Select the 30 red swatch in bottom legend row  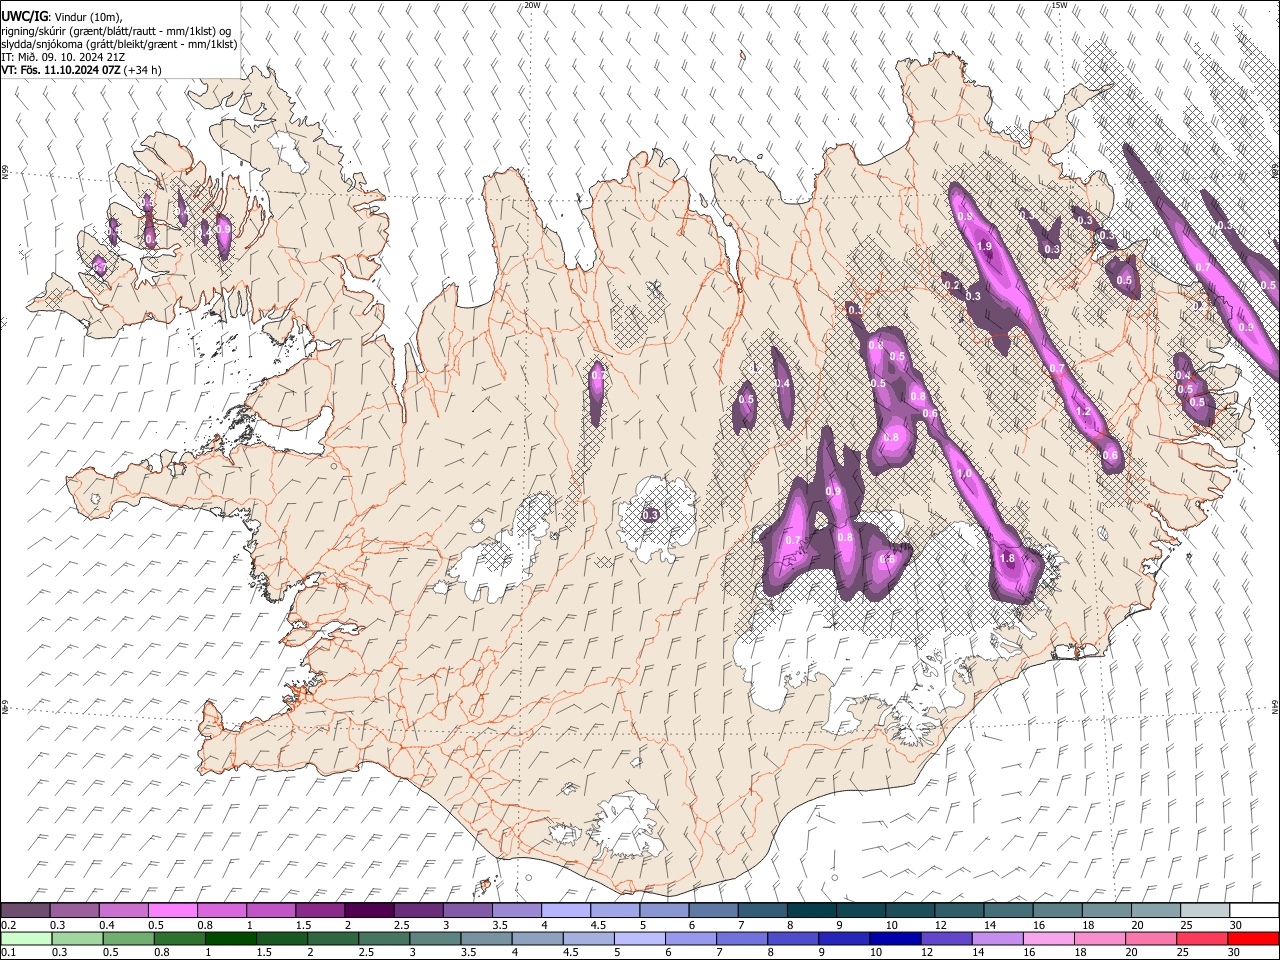point(1253,938)
